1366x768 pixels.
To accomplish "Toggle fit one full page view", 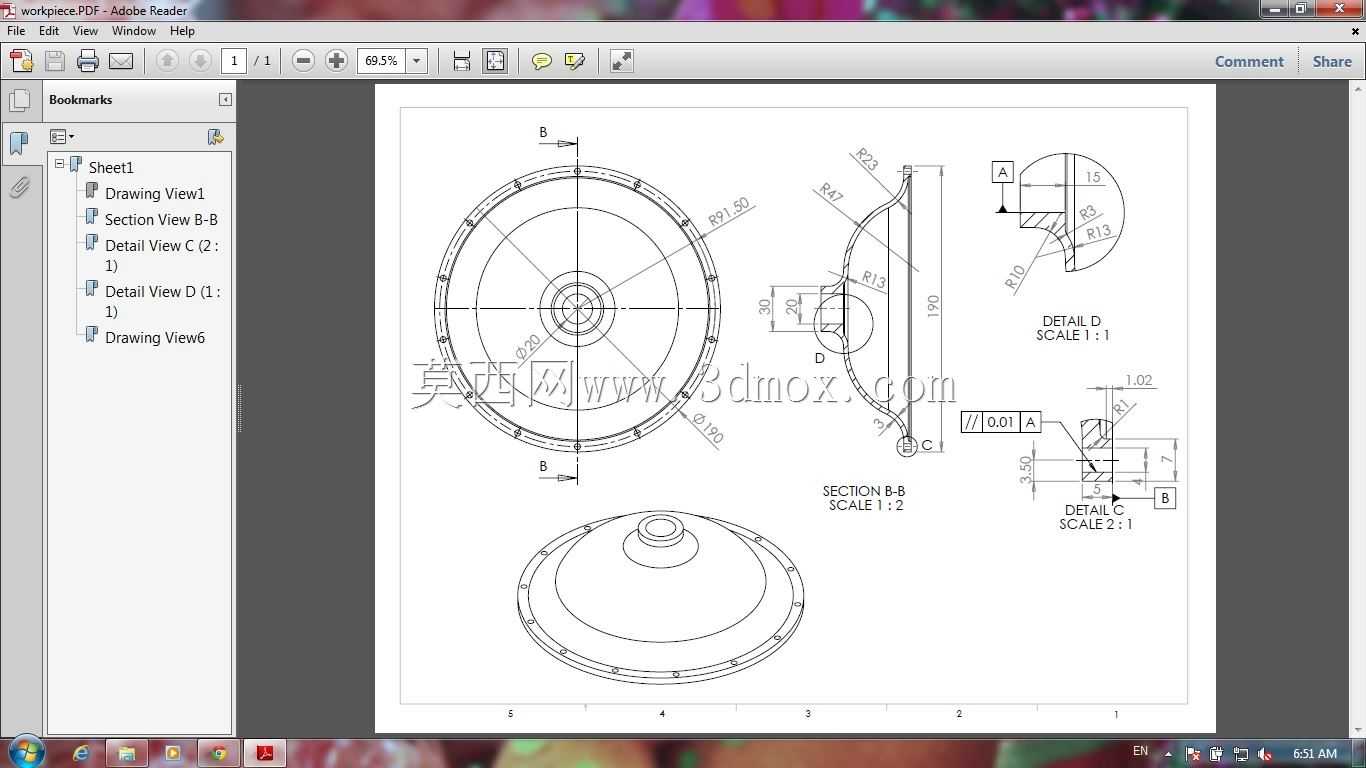I will [495, 61].
